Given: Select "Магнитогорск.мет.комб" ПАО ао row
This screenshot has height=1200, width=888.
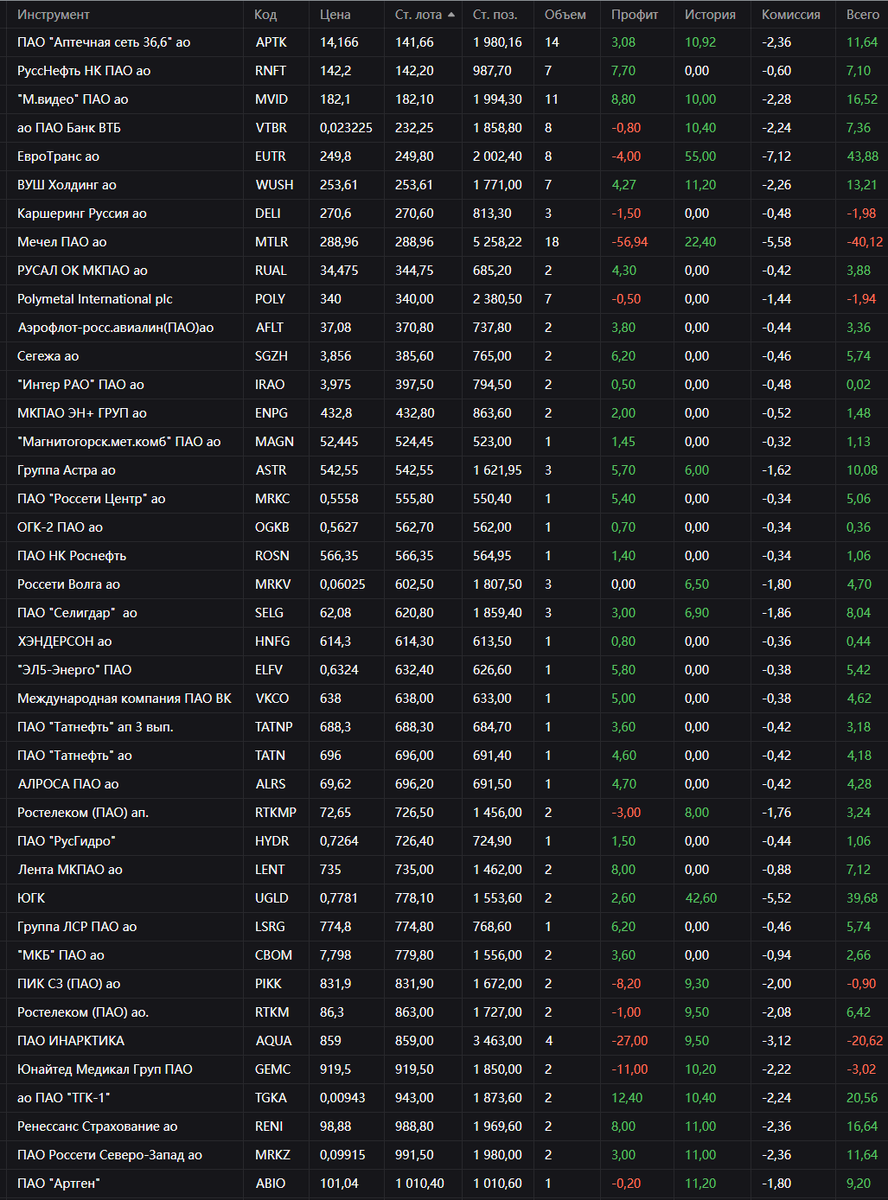Looking at the screenshot, I should coord(444,442).
